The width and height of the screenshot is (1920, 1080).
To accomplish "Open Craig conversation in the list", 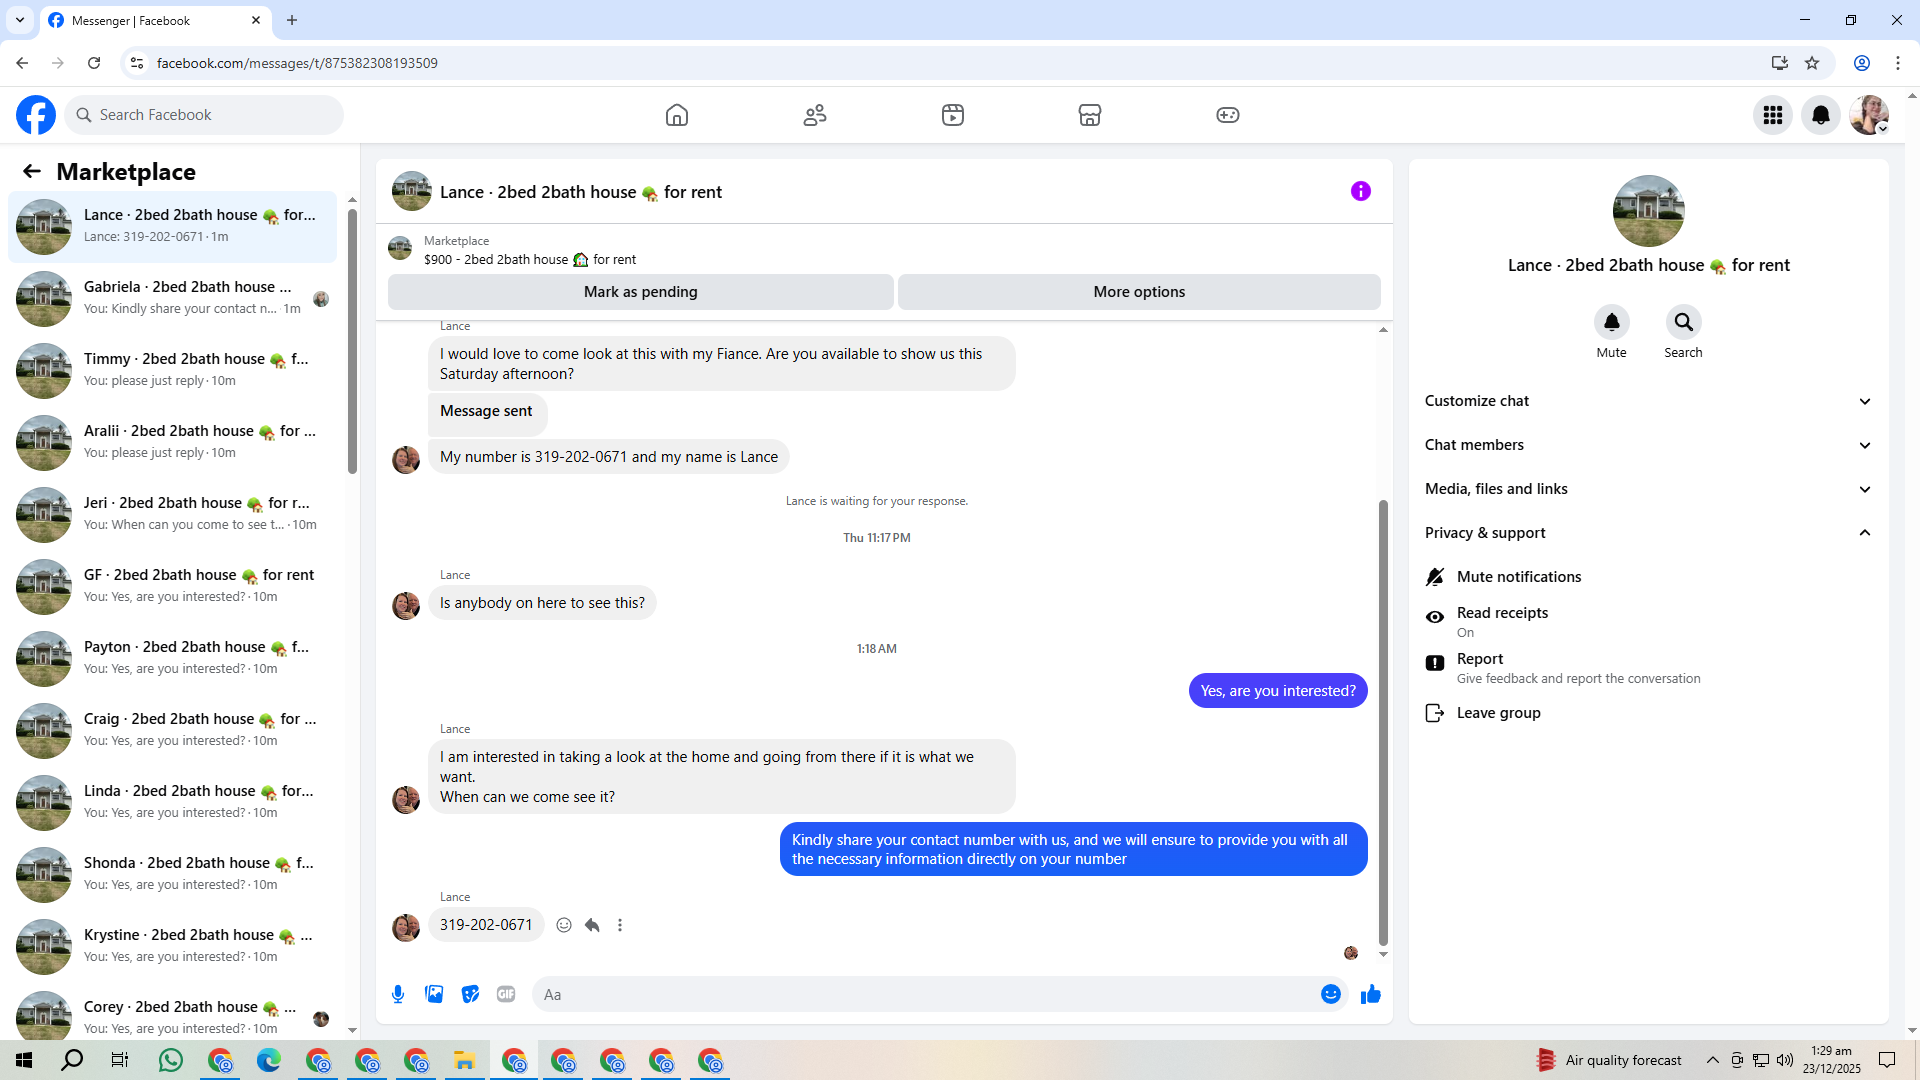I will 173,731.
